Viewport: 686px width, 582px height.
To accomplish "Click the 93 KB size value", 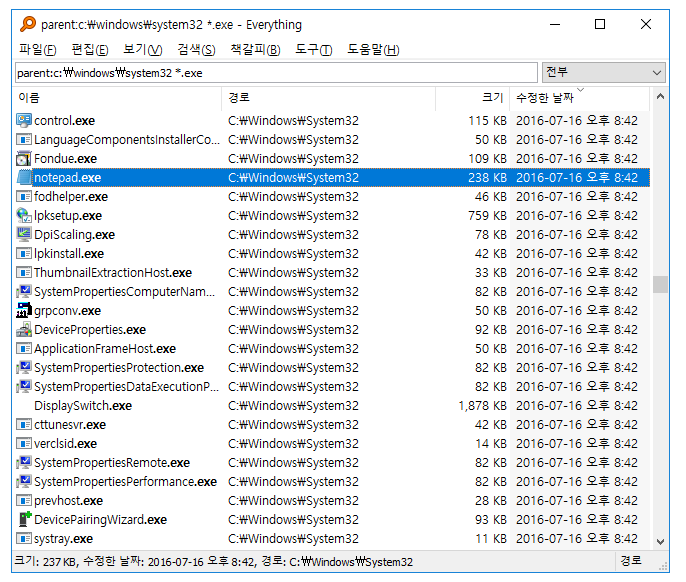I will pos(491,519).
